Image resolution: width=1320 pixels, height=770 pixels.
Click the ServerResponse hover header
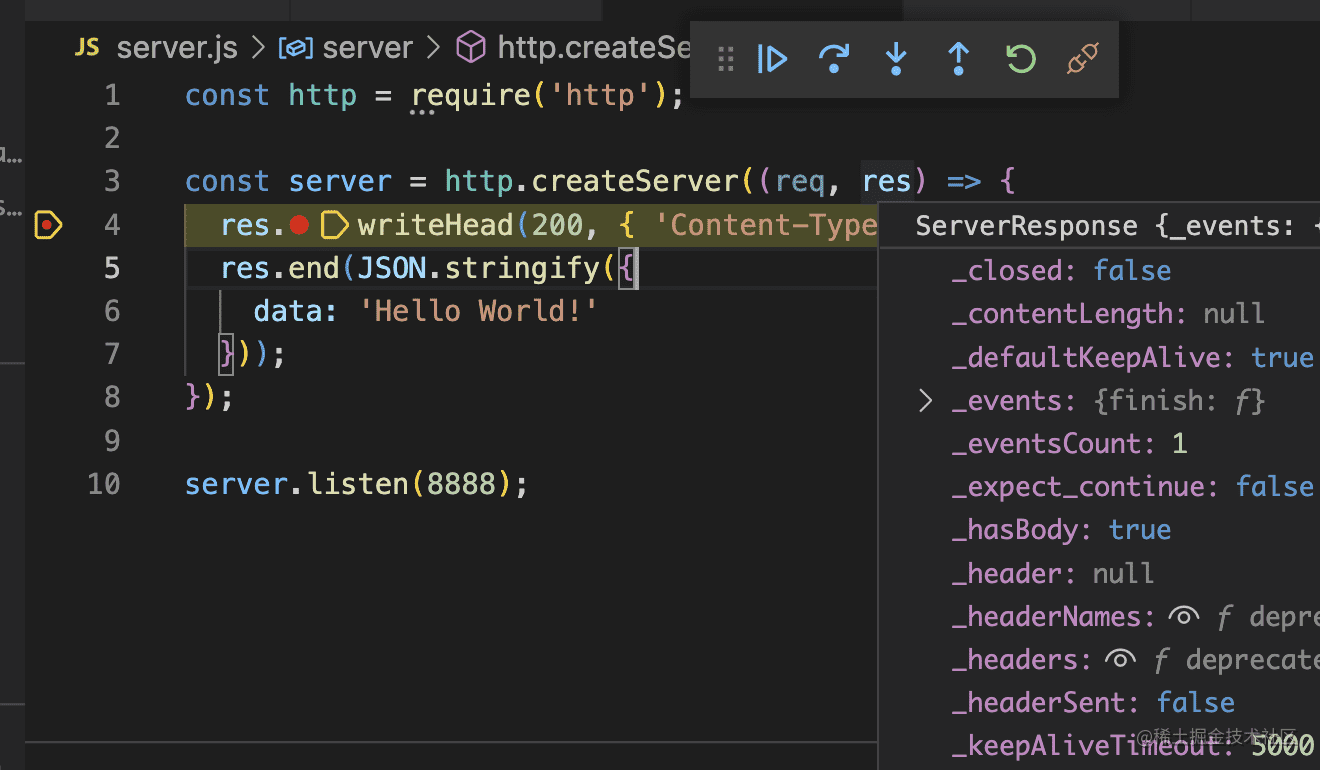pyautogui.click(x=1115, y=227)
